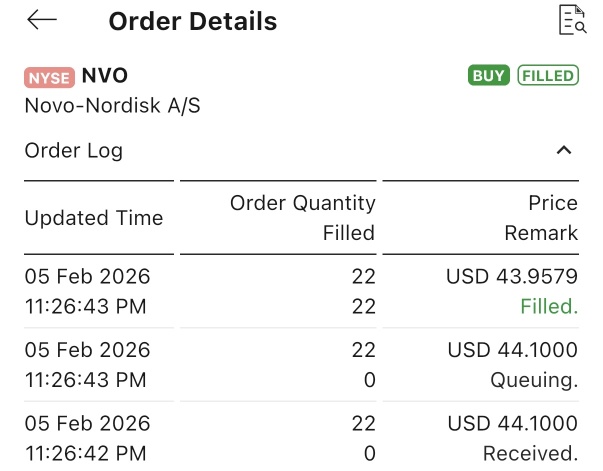Tap the green BUY badge
Viewport: 603px width, 471px height.
tap(488, 75)
